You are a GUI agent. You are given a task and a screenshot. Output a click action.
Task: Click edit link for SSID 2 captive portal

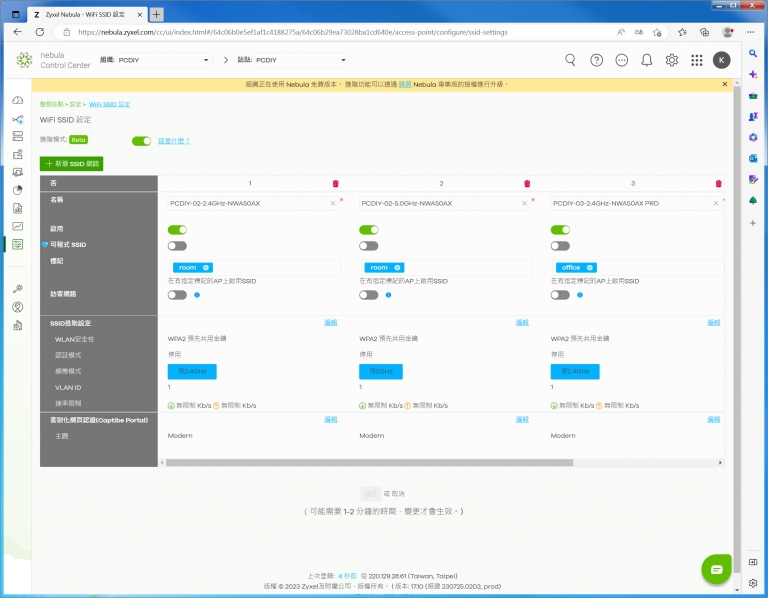click(x=522, y=419)
